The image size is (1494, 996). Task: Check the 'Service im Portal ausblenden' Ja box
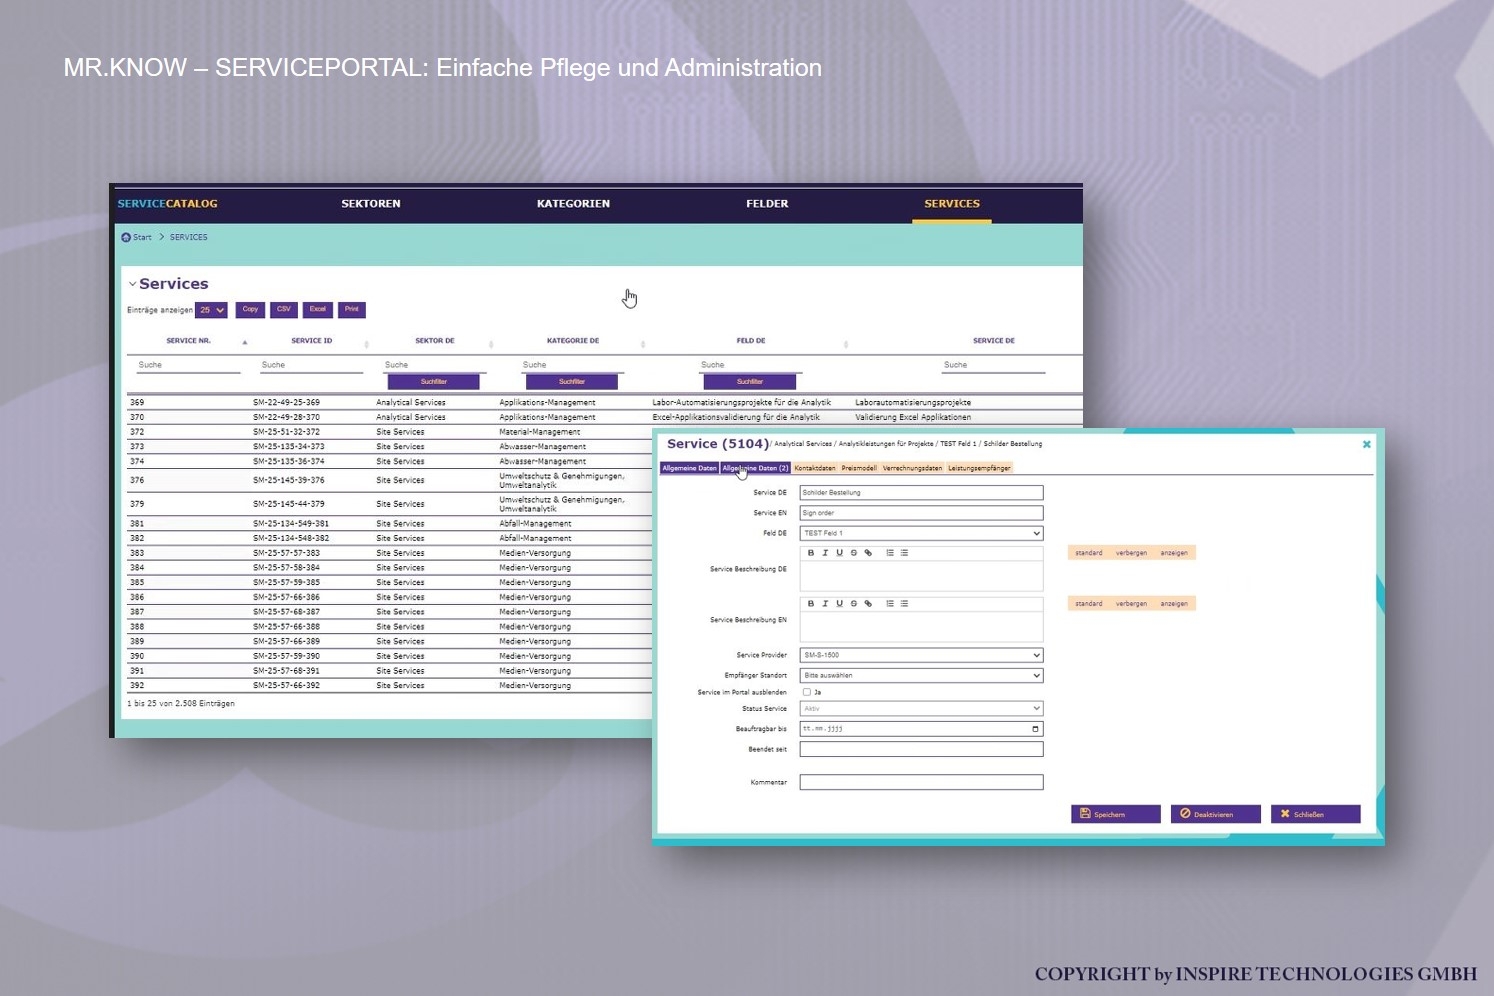[x=807, y=692]
